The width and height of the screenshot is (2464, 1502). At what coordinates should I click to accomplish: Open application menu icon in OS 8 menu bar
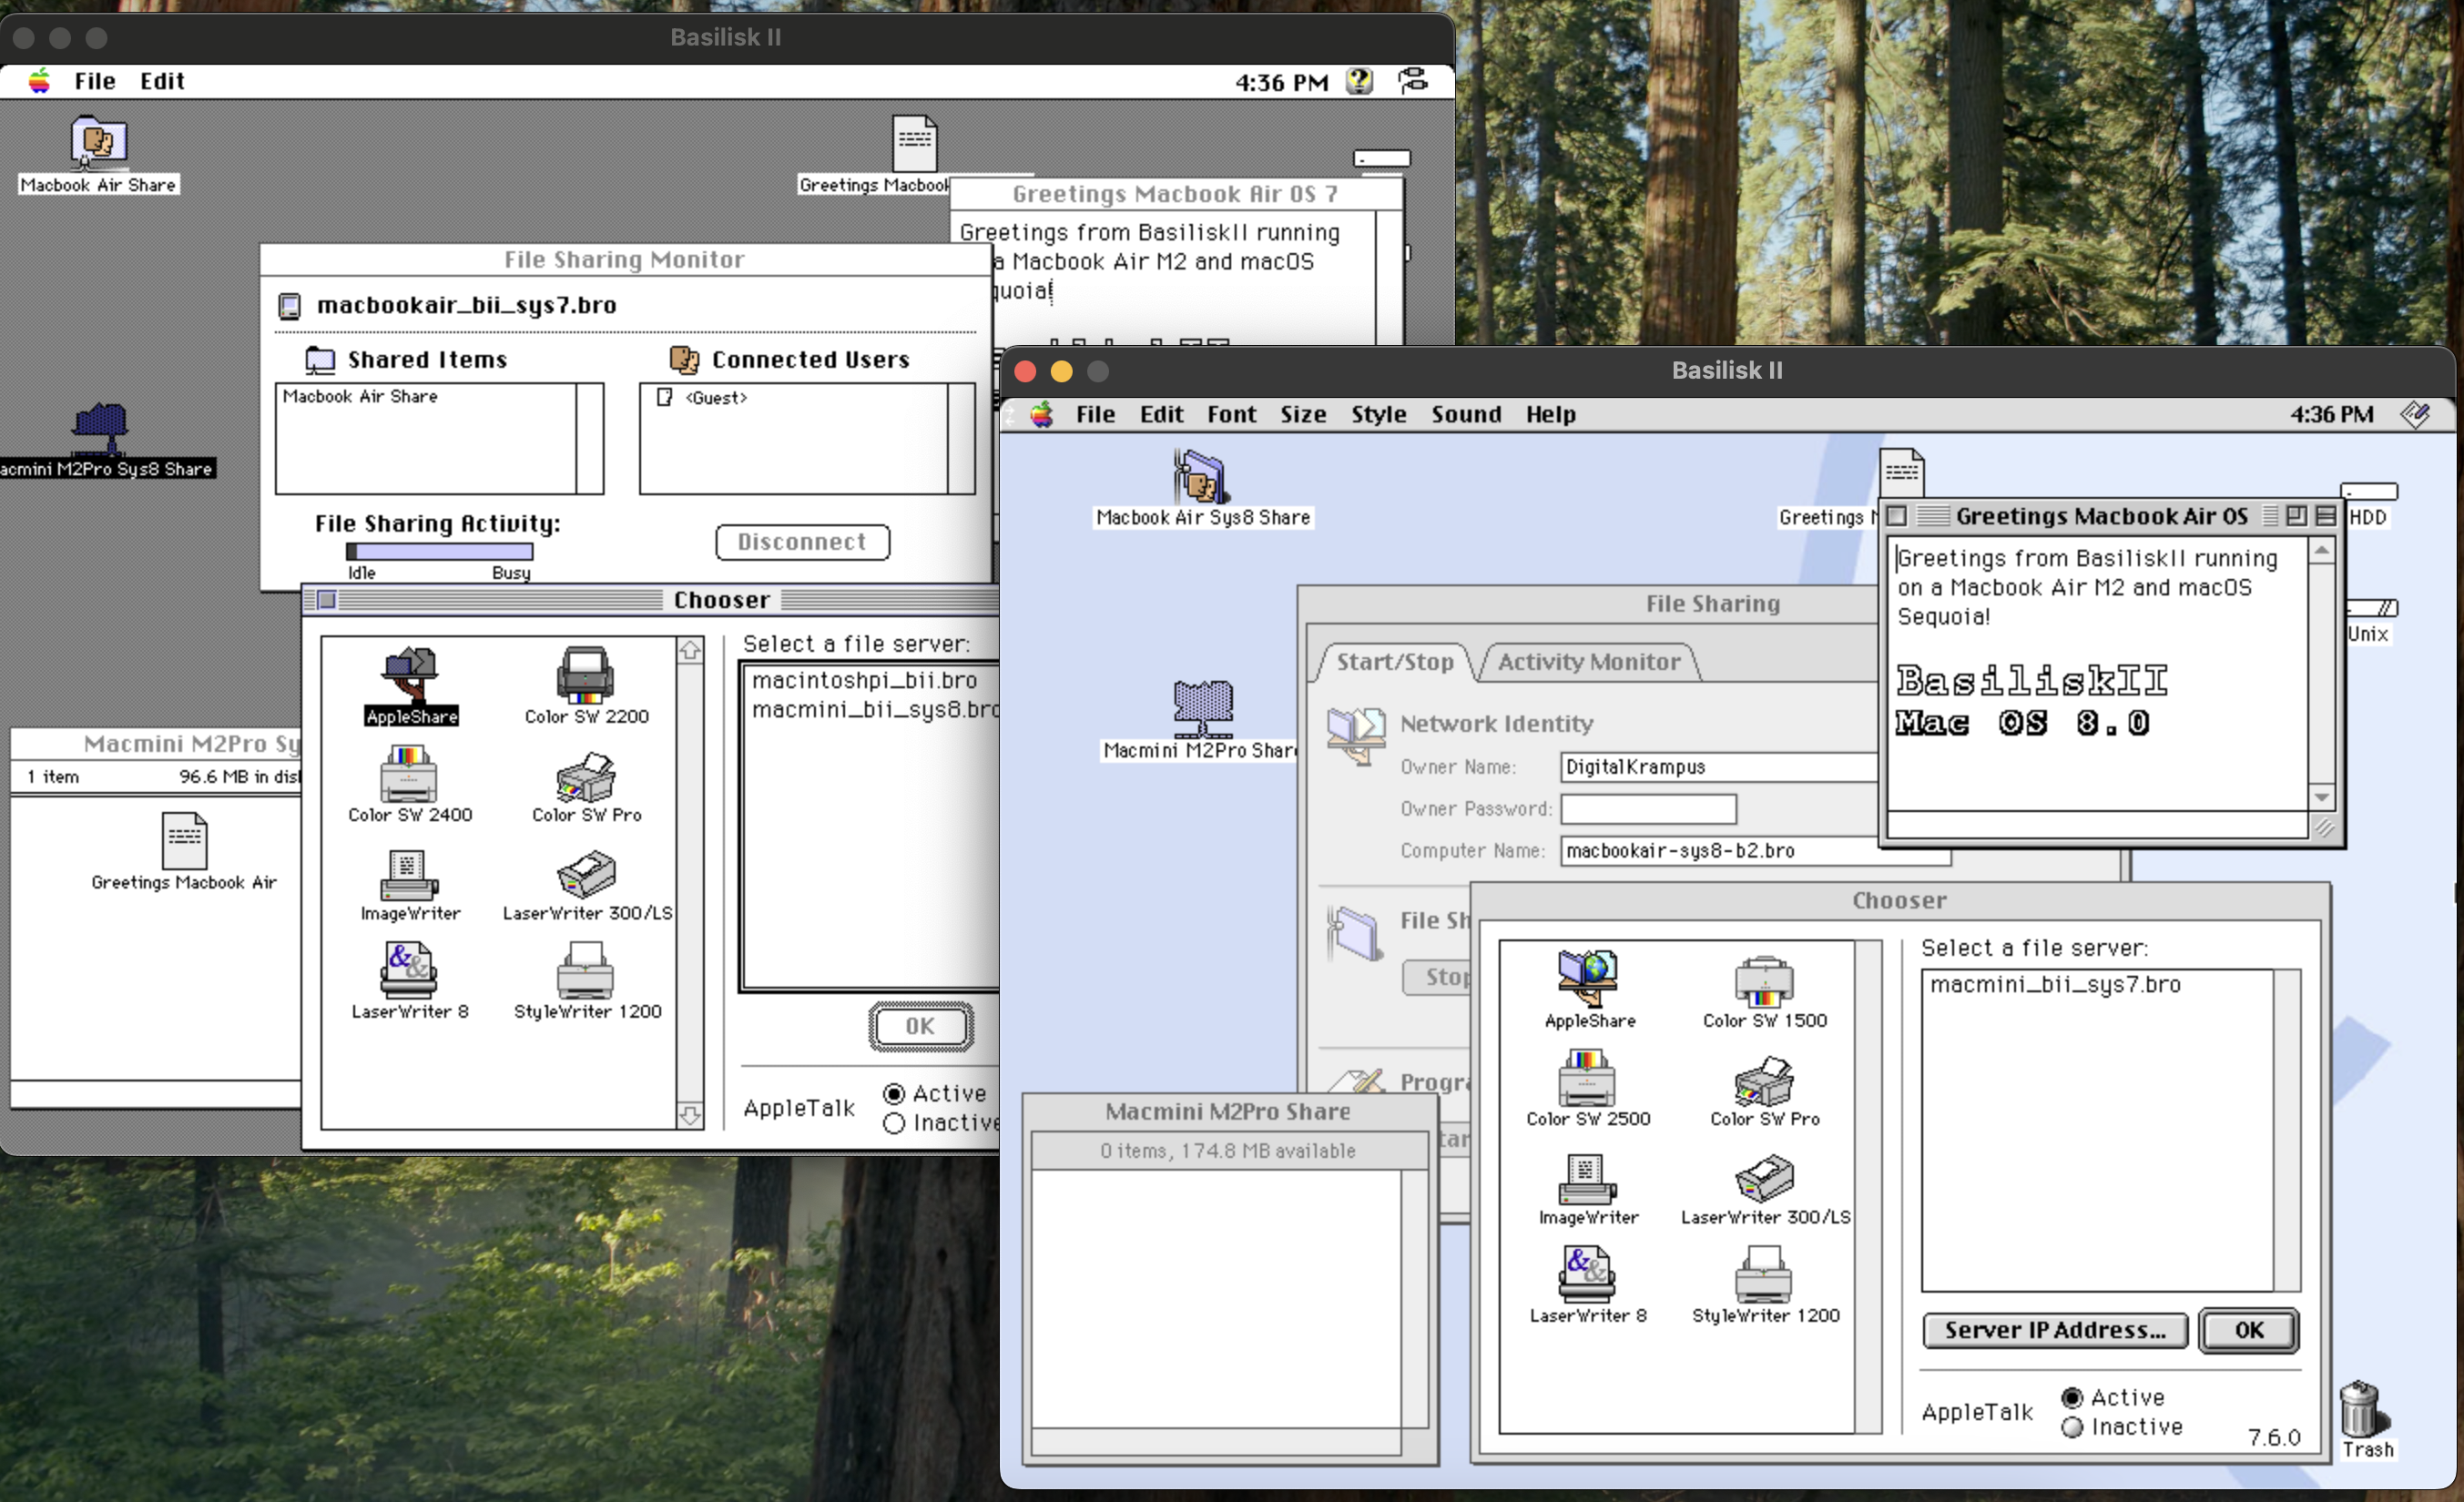click(x=2416, y=414)
